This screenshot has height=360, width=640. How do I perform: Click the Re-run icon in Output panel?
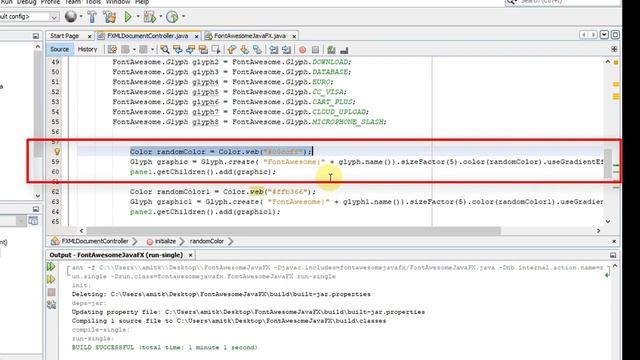[51, 267]
